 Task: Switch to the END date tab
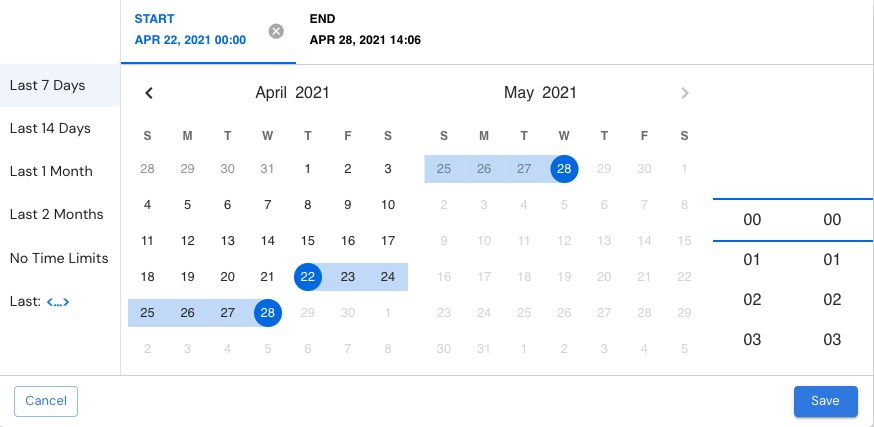[365, 31]
